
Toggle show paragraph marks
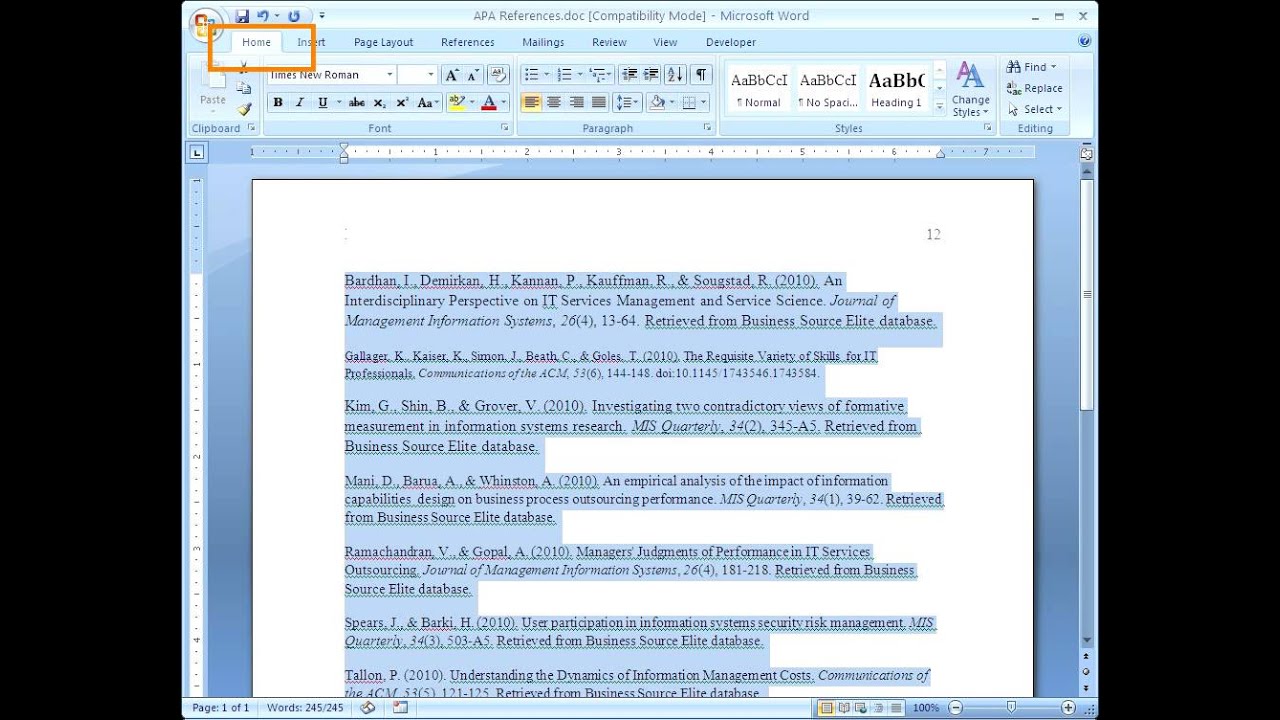pos(701,75)
